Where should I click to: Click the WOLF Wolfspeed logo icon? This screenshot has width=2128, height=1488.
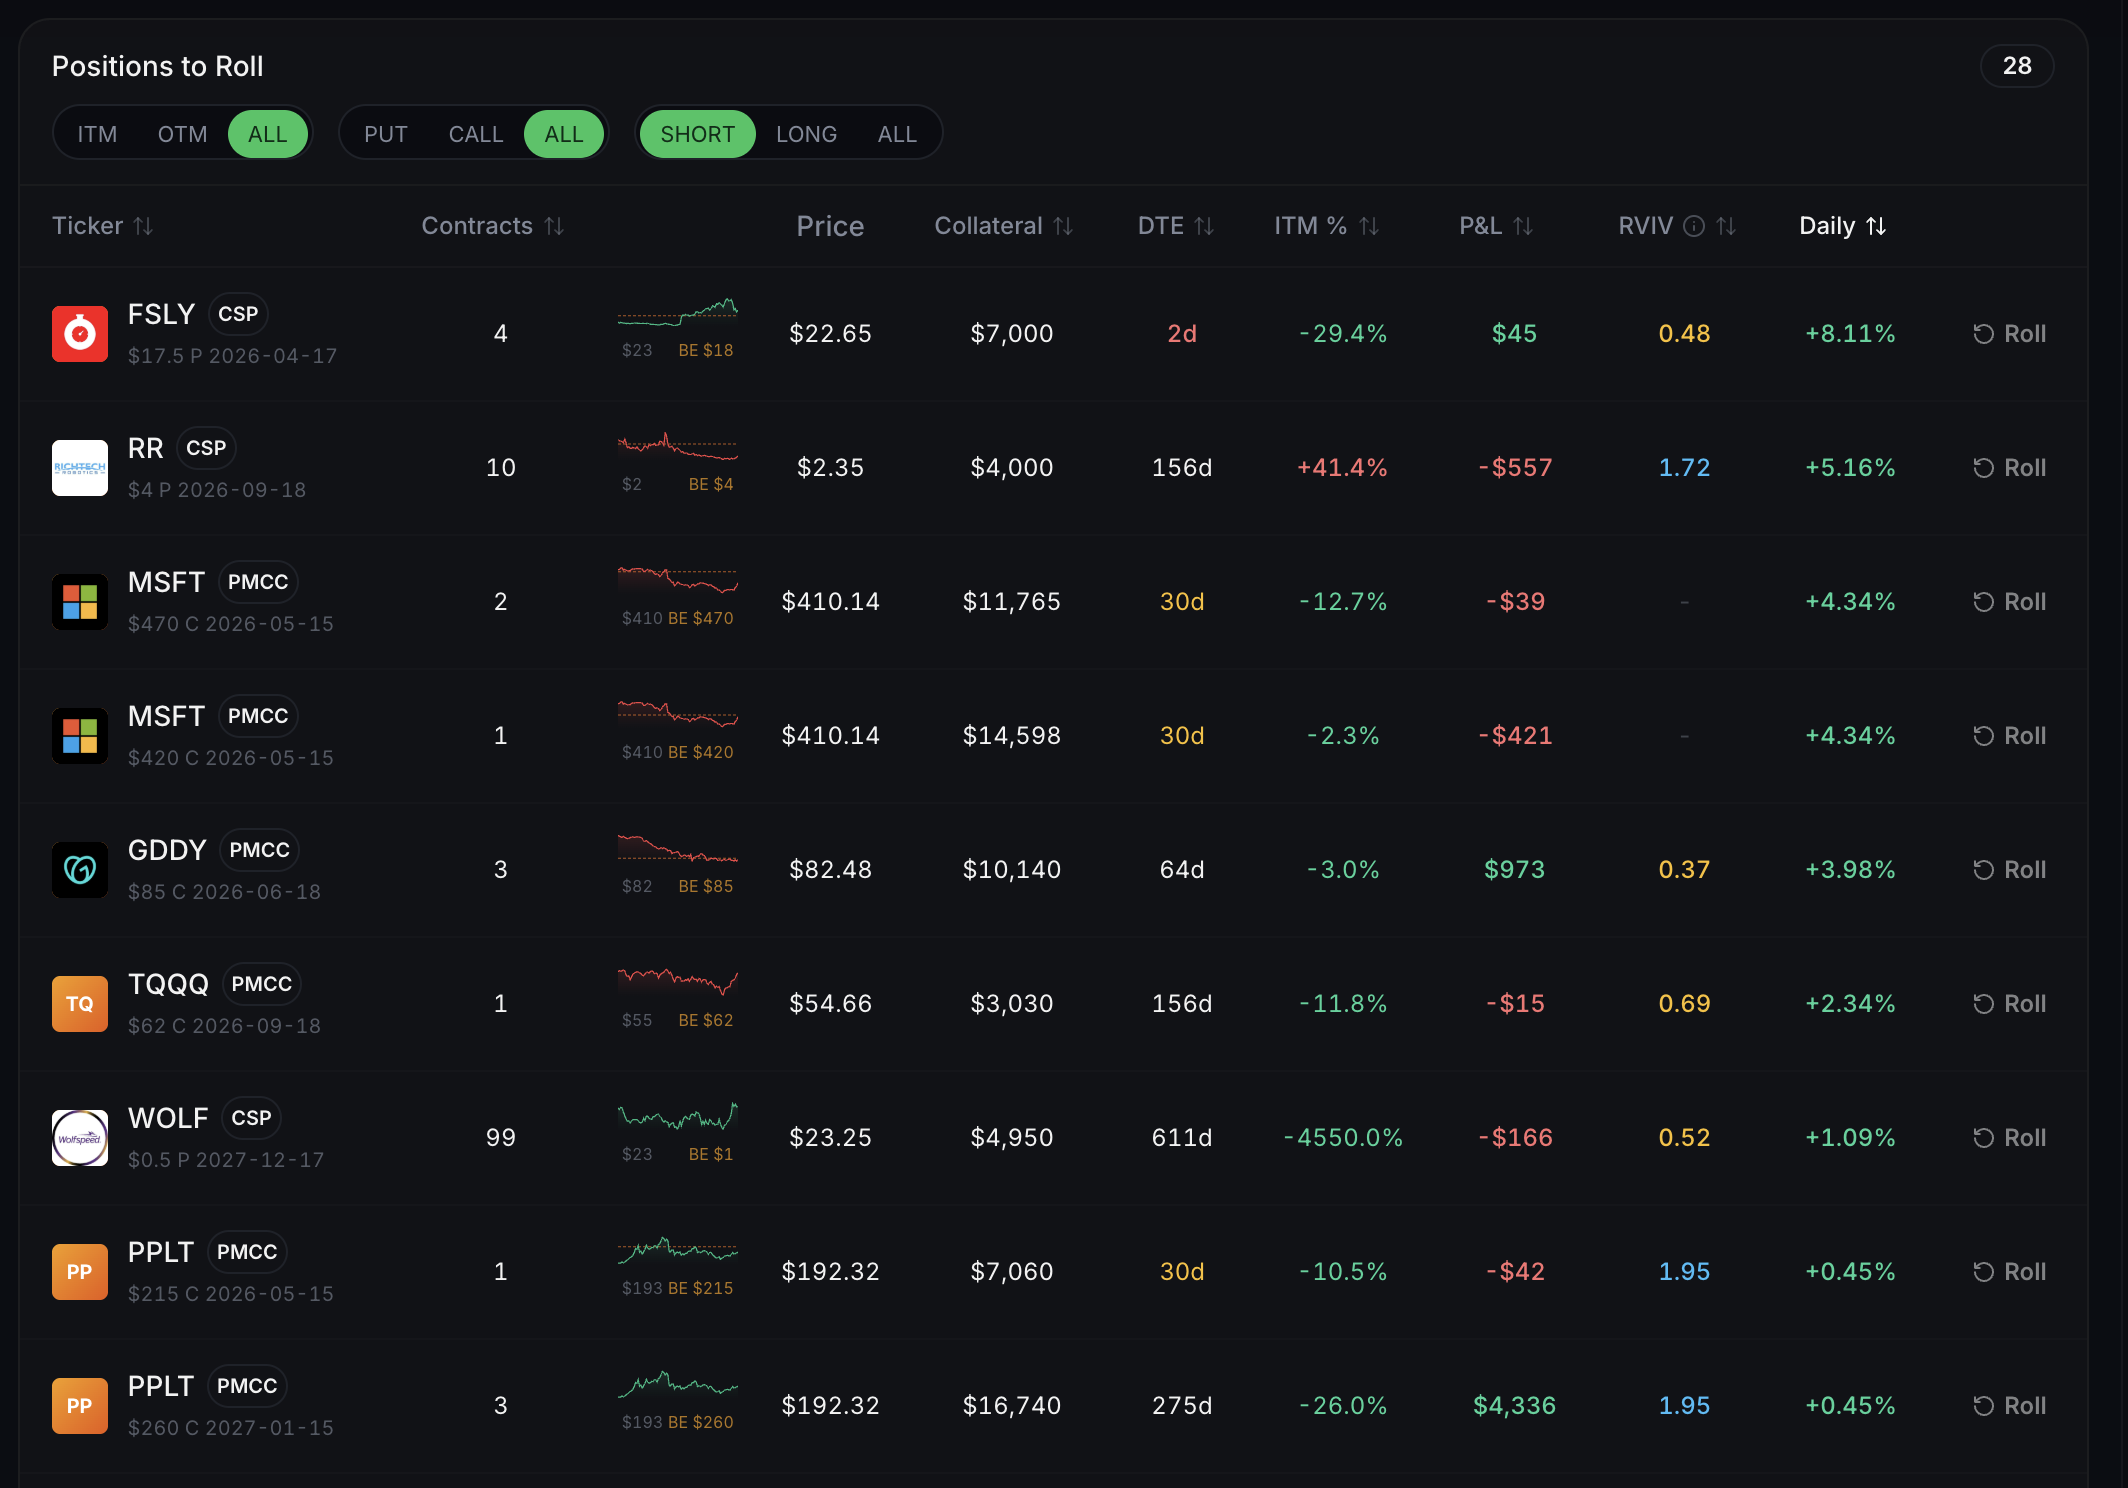(80, 1138)
